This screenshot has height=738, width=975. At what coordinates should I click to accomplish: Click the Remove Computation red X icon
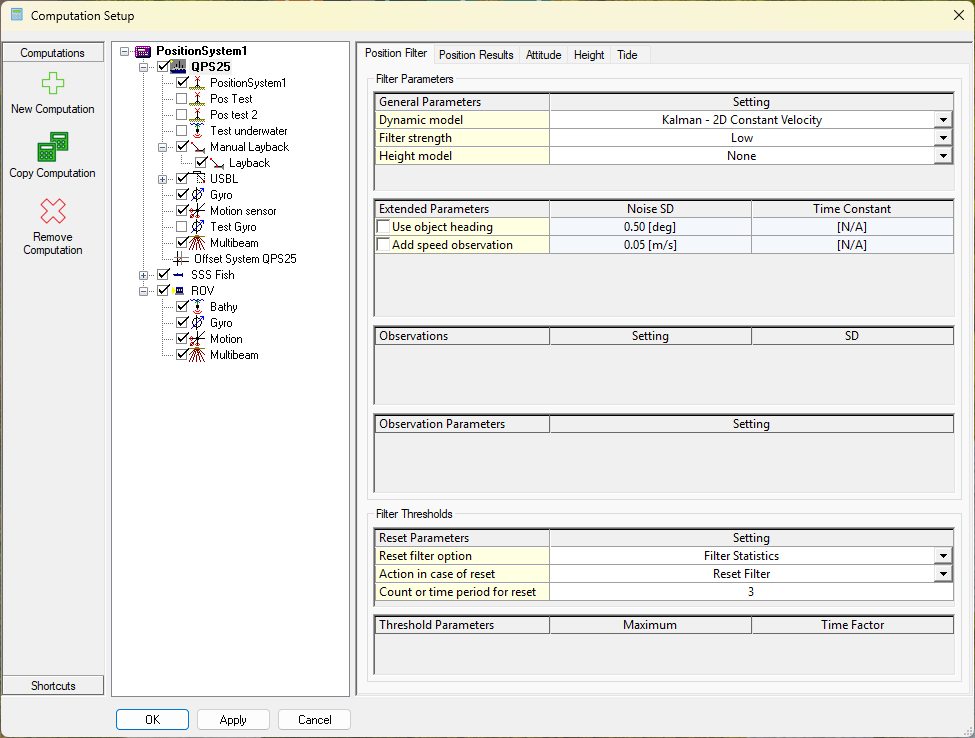click(52, 211)
